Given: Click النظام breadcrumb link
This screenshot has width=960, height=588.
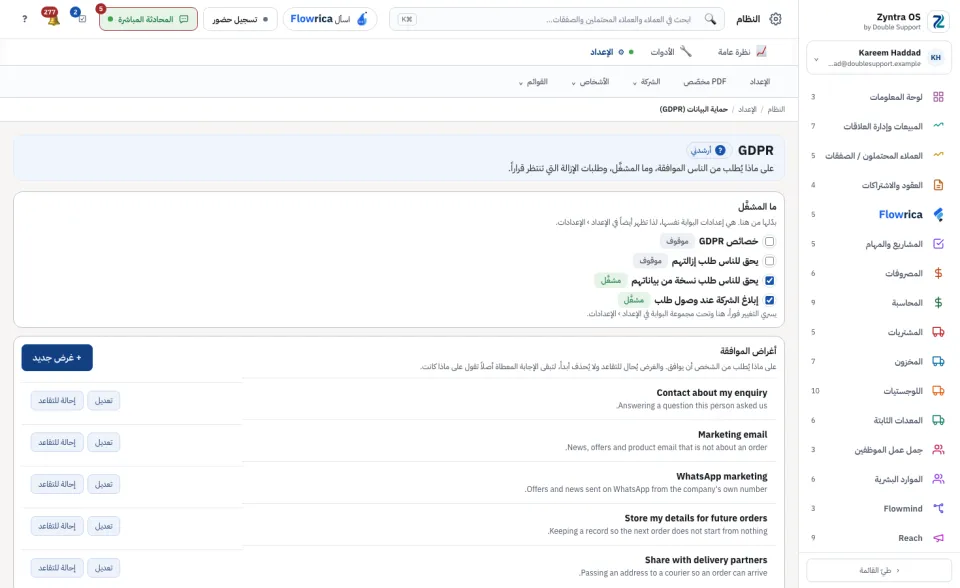Looking at the screenshot, I should pyautogui.click(x=776, y=109).
